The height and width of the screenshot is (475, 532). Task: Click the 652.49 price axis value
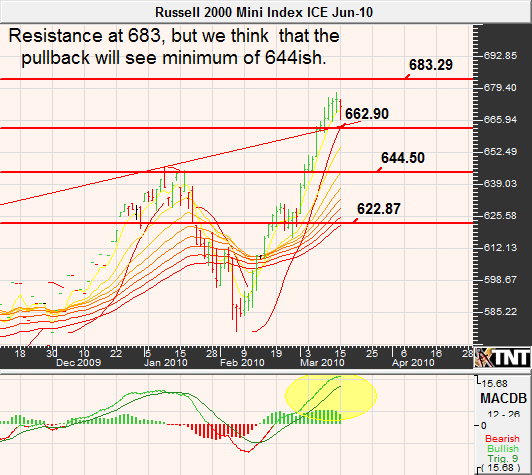(500, 151)
